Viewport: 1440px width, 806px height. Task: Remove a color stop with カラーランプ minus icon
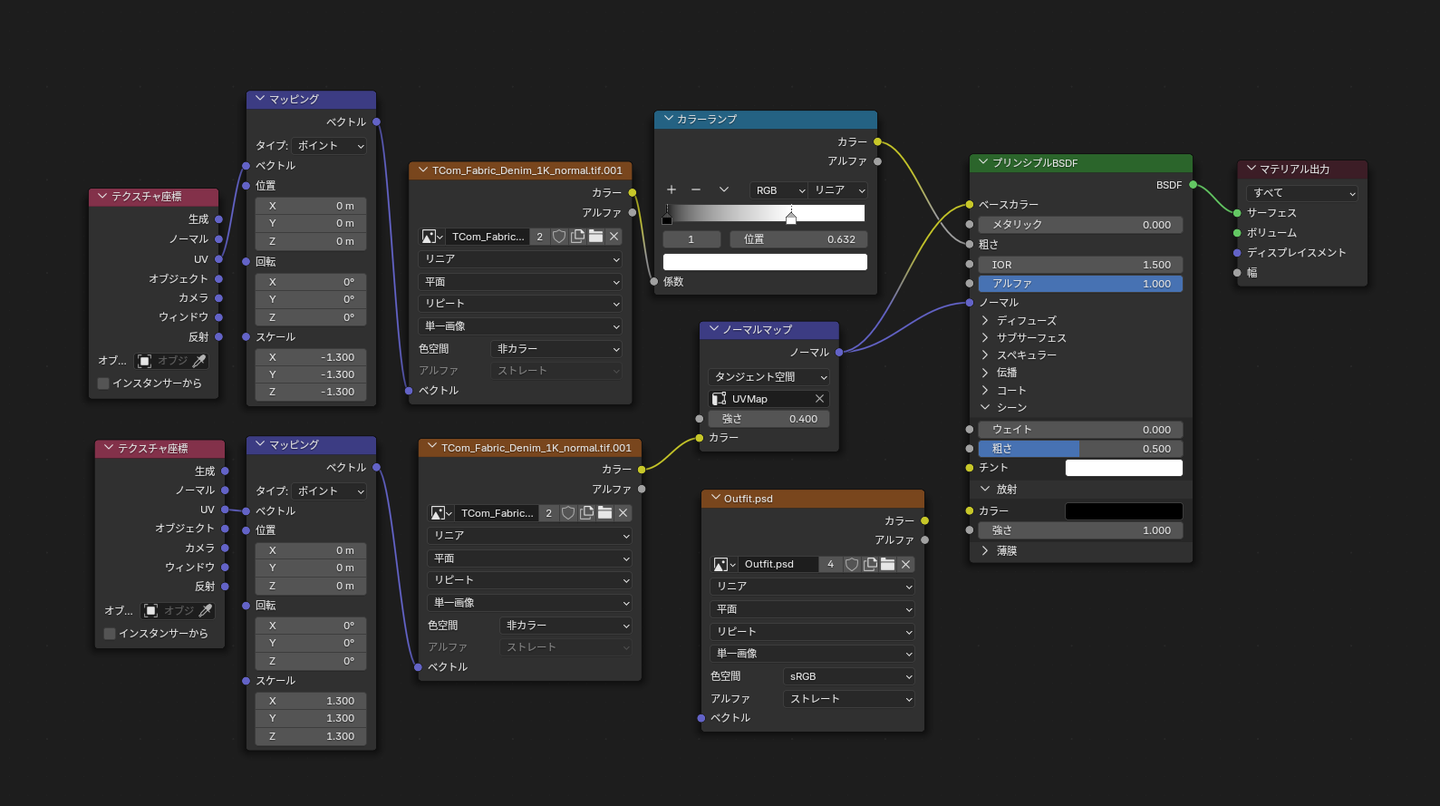[696, 190]
